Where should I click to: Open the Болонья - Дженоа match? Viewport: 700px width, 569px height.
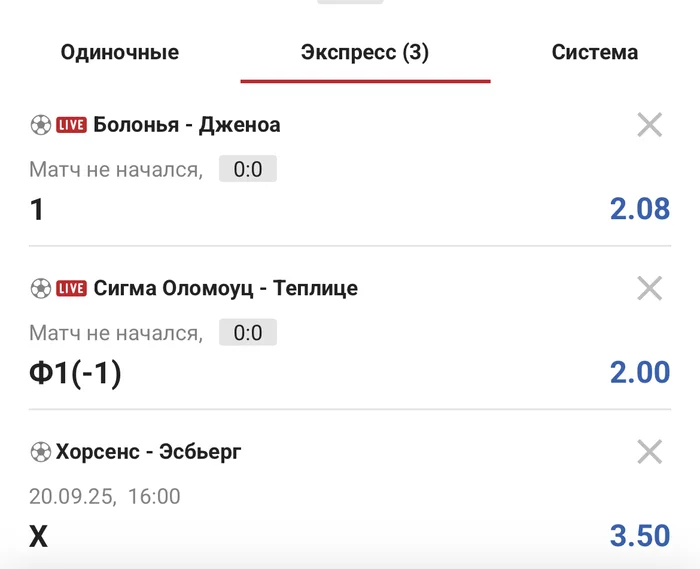187,125
